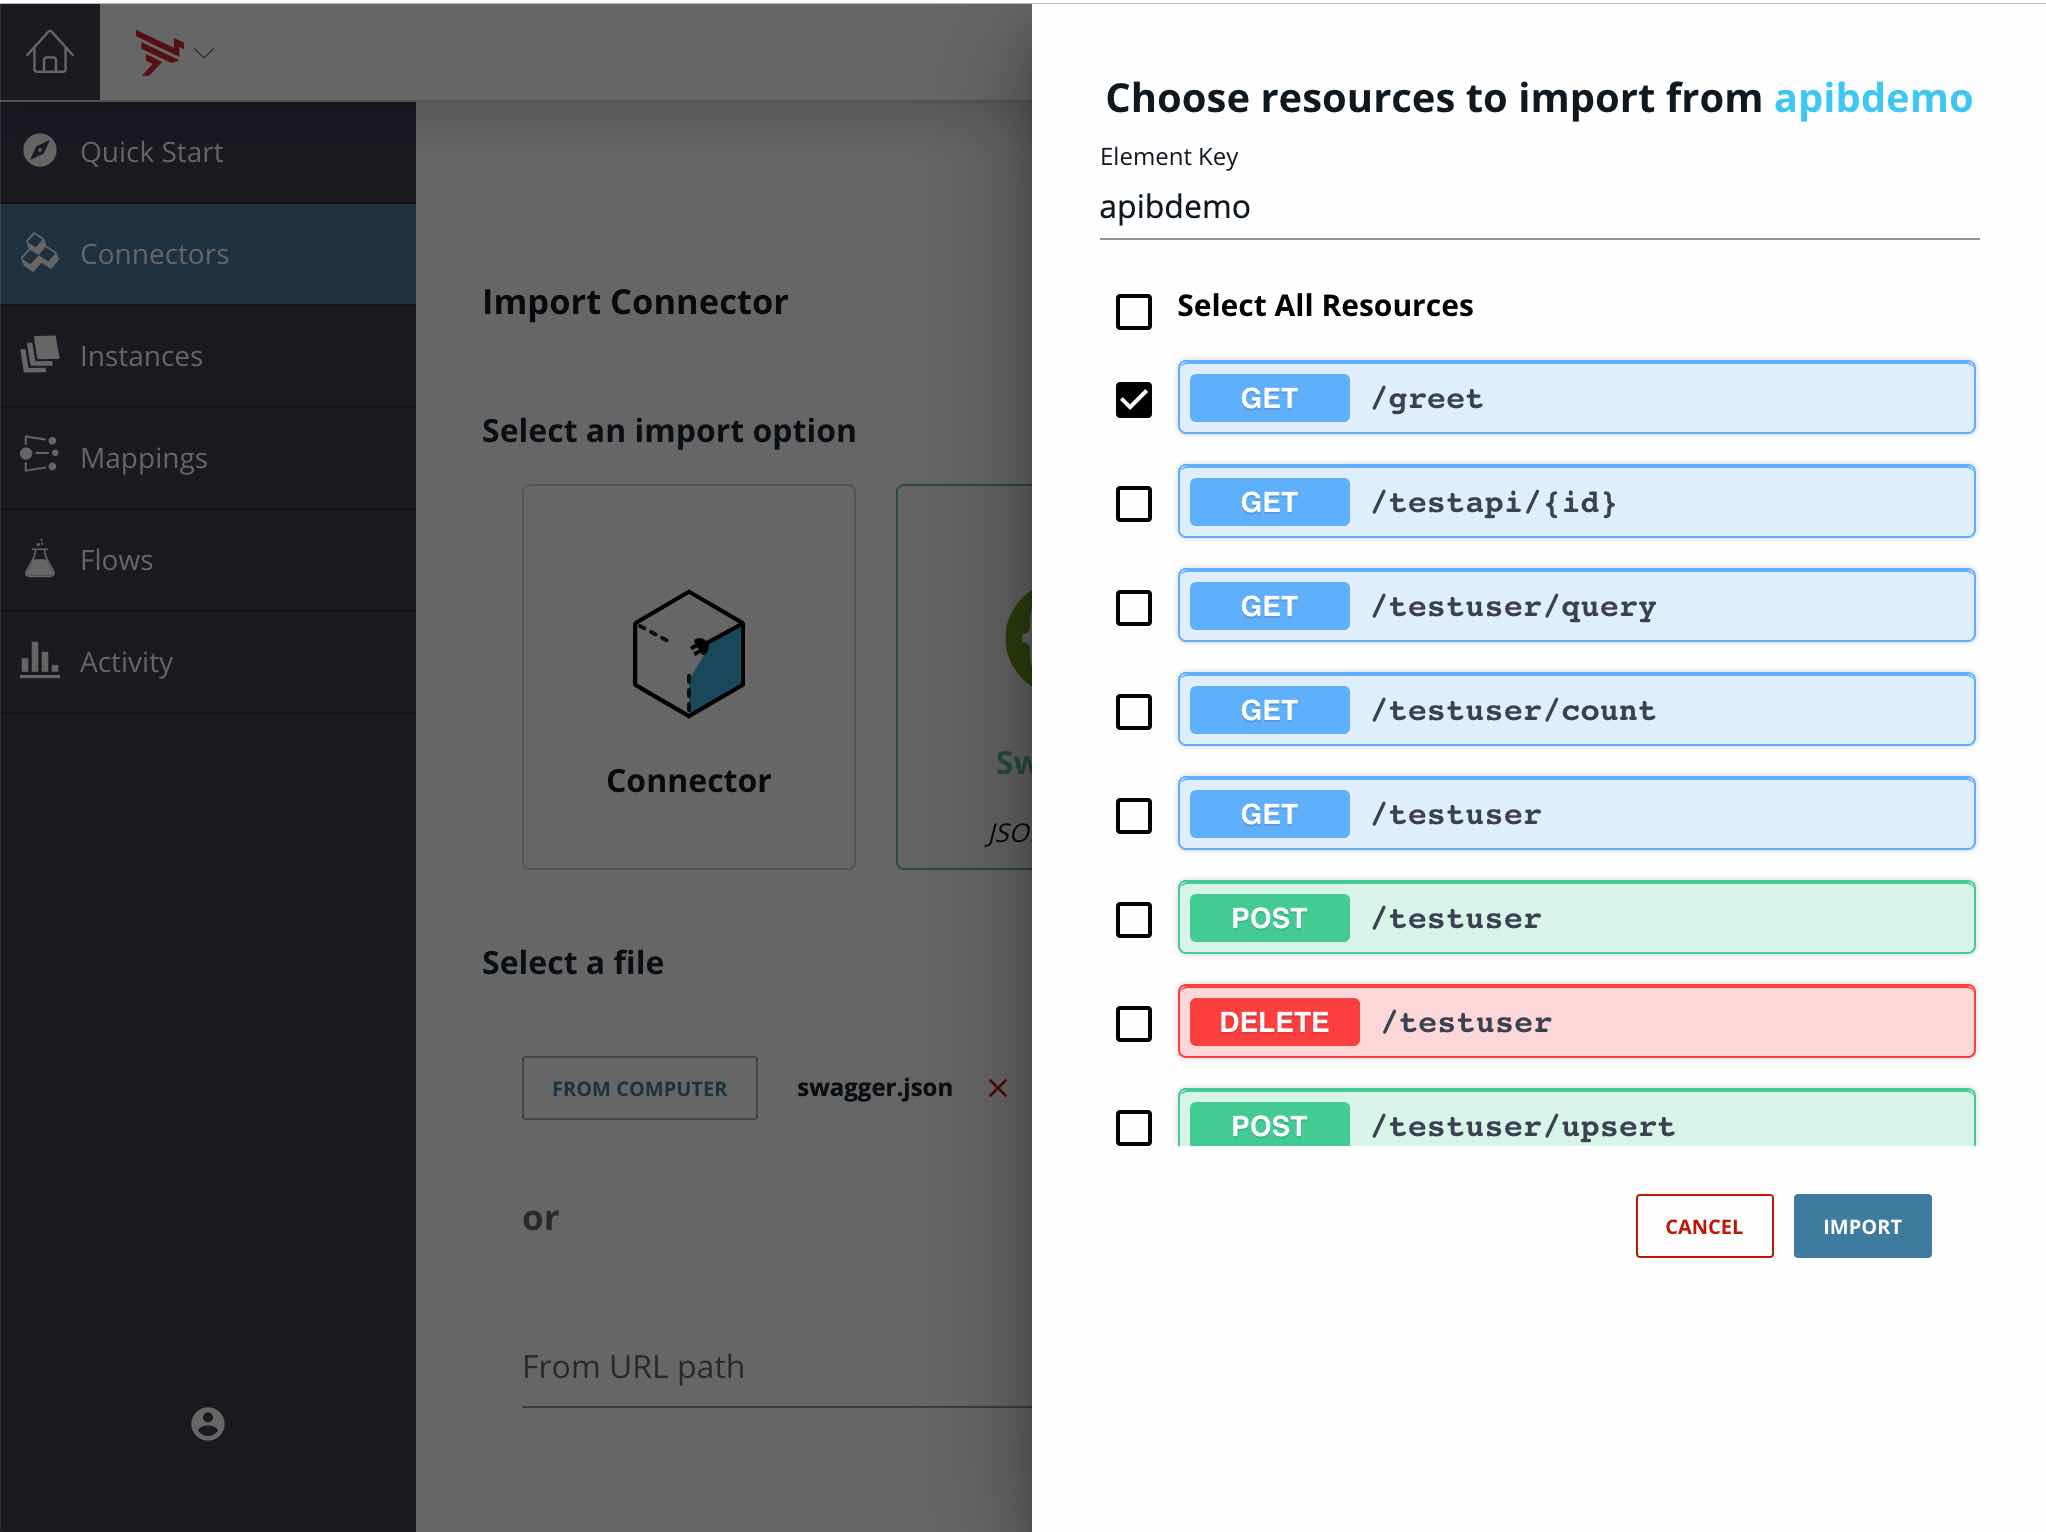Click the From URL path field

click(777, 1367)
